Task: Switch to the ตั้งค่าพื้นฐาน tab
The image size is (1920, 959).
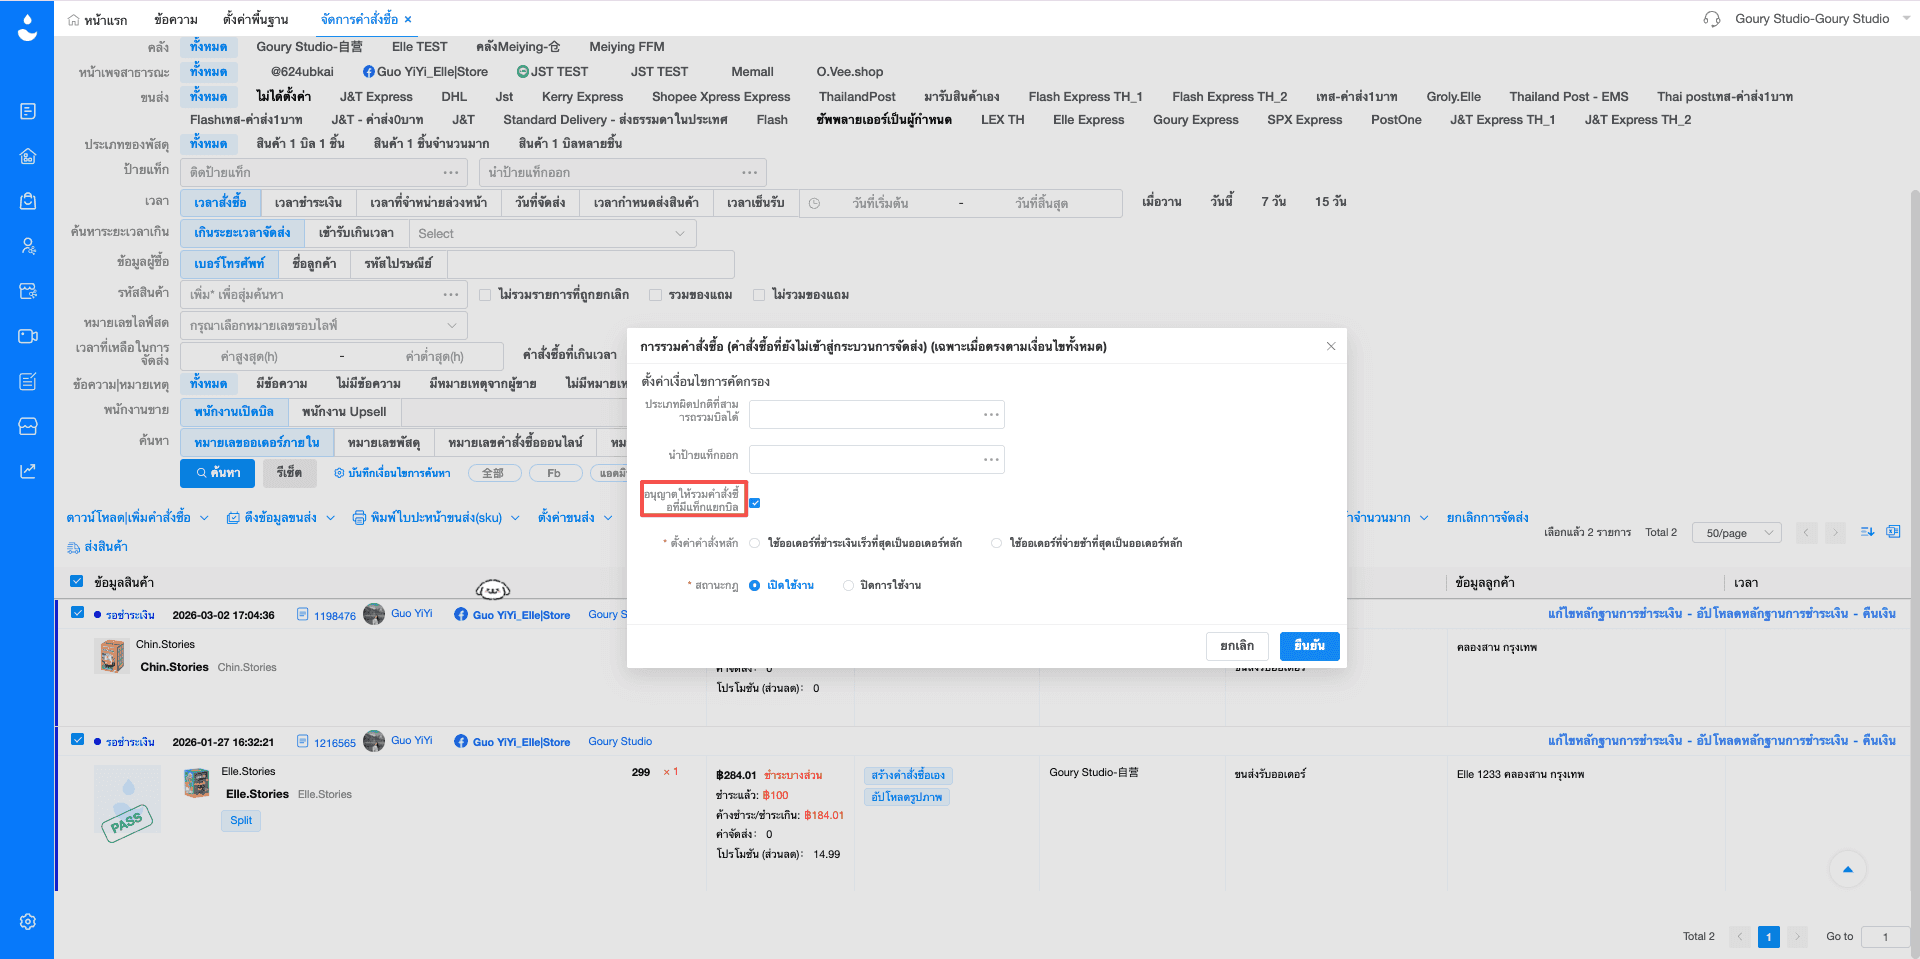Action: [255, 19]
